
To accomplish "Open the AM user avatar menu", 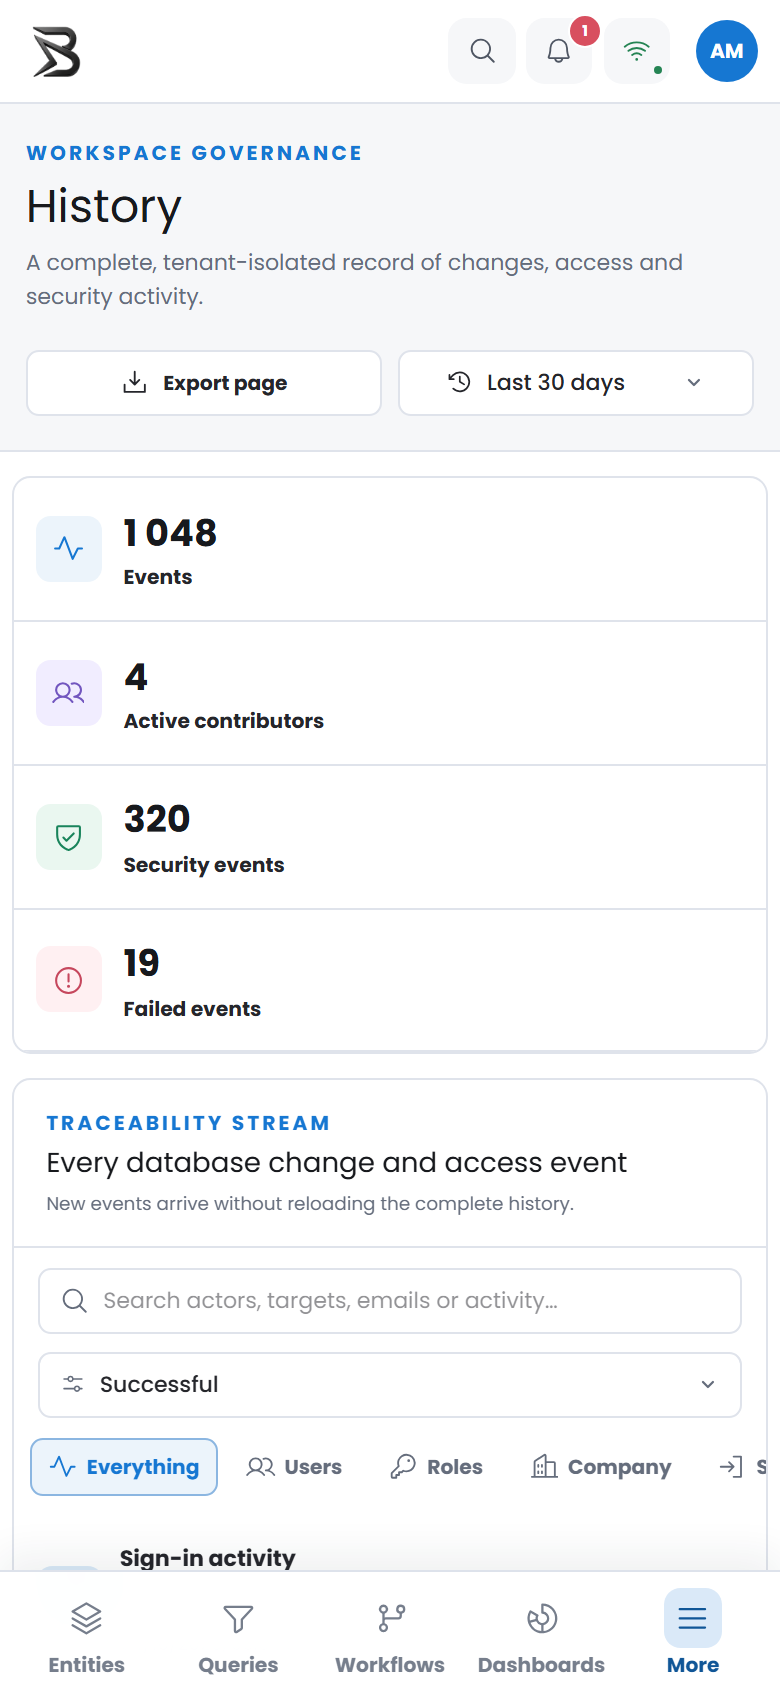I will tap(727, 51).
